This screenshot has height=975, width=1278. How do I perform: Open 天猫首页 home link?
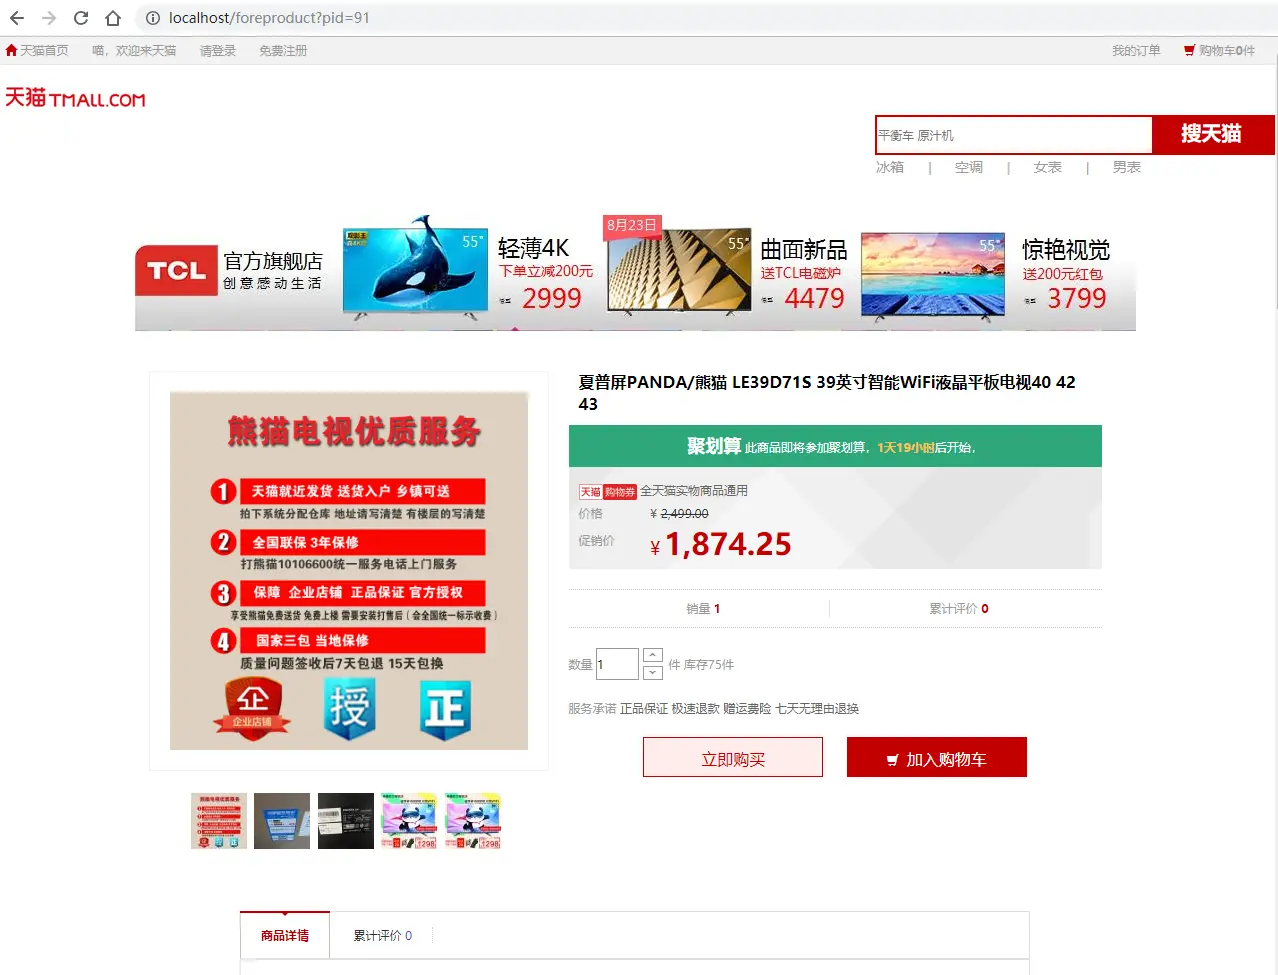pyautogui.click(x=37, y=50)
